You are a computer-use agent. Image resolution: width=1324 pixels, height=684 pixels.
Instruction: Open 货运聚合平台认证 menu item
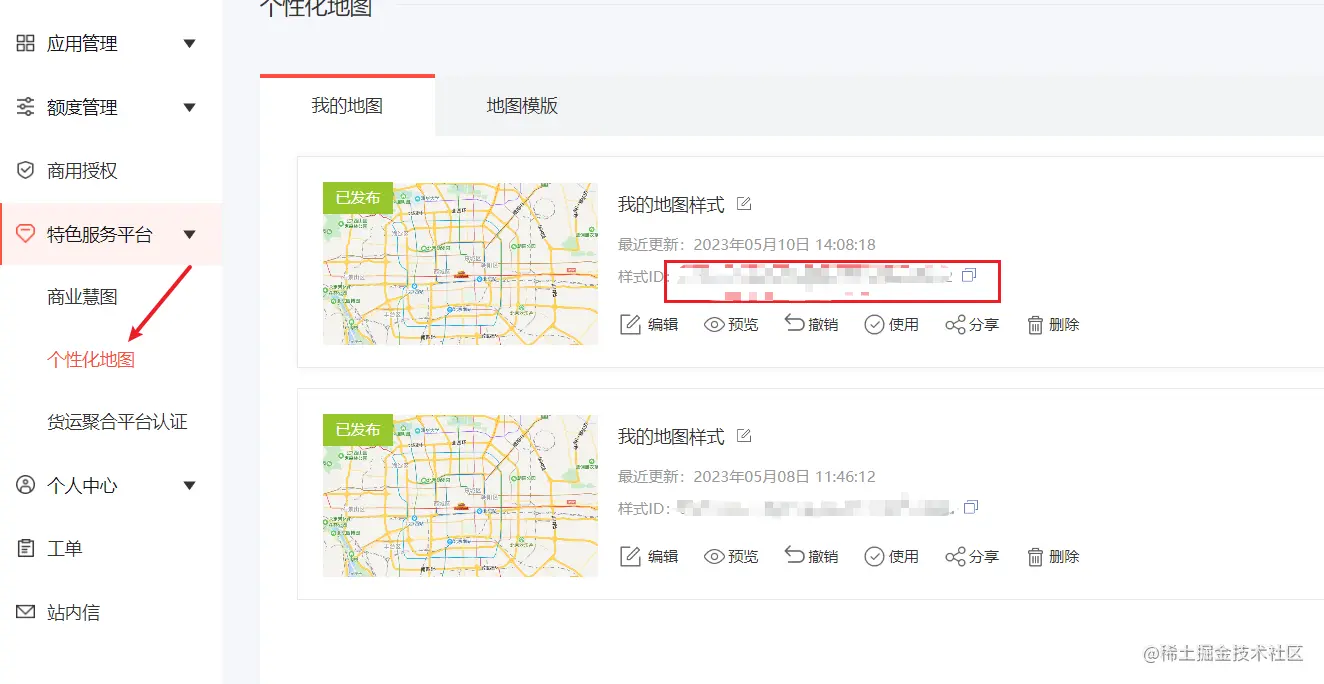117,422
